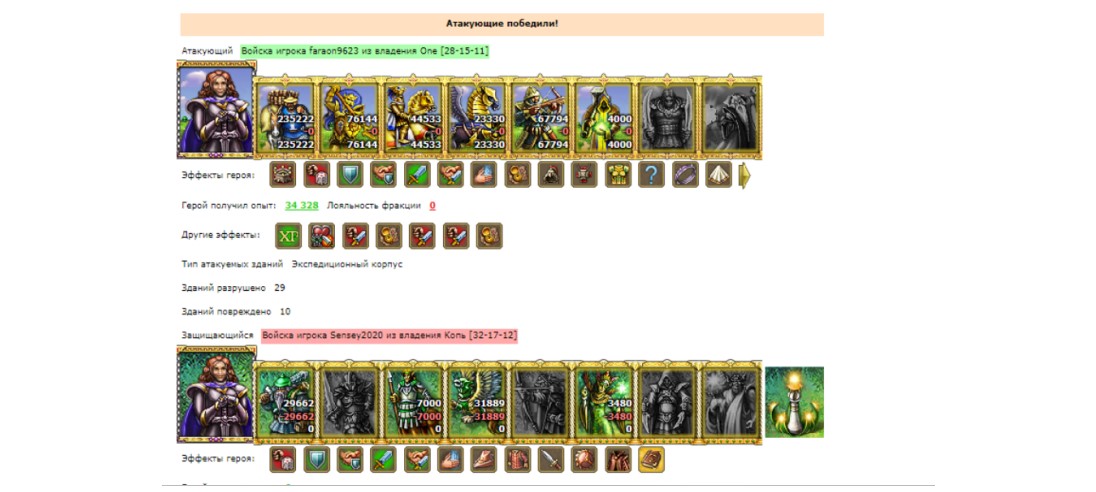Click the golden armor hero effect icon
The height and width of the screenshot is (492, 1096).
point(617,175)
